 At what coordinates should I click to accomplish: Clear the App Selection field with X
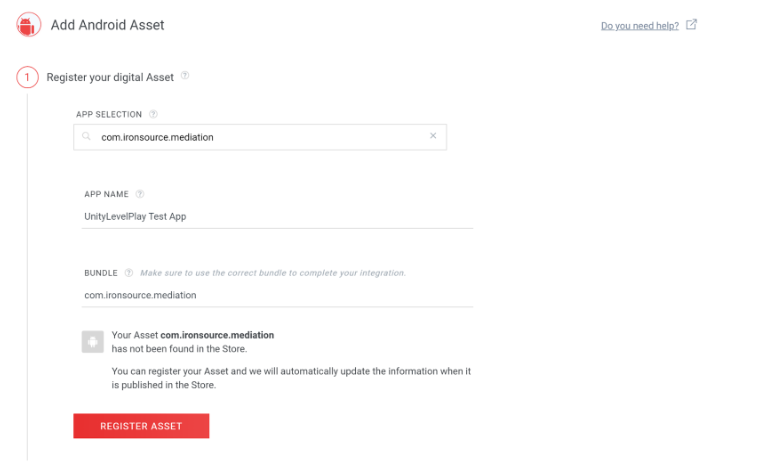[433, 136]
